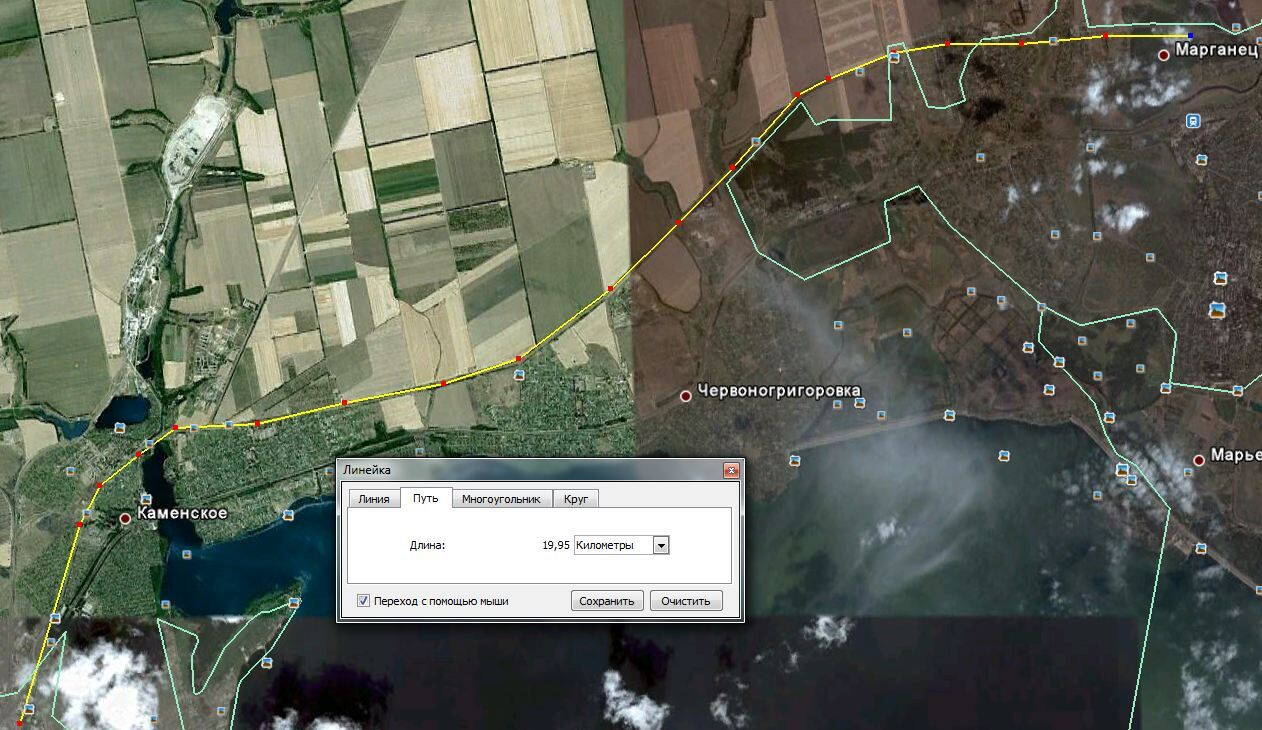Select the Червоногригоровка place marker
Viewport: 1262px width, 730px height.
[x=686, y=396]
